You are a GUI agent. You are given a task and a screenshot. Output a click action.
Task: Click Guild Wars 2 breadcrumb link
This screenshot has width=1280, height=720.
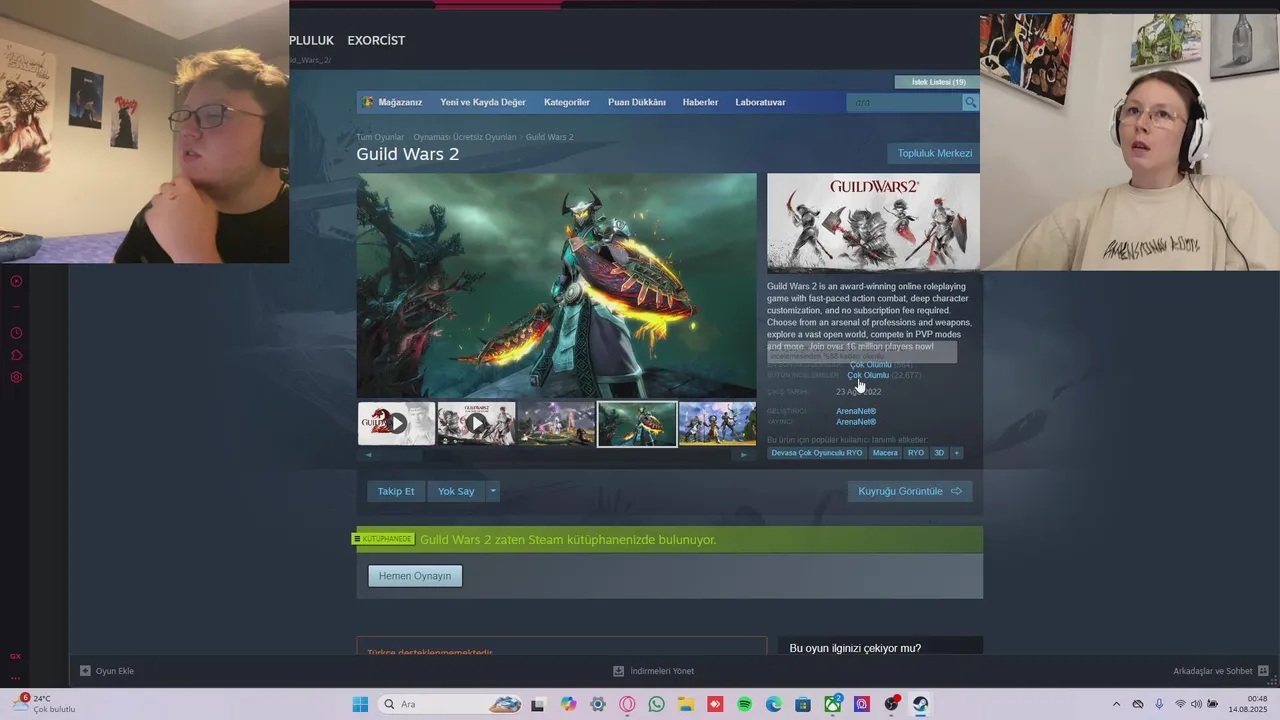(x=549, y=137)
